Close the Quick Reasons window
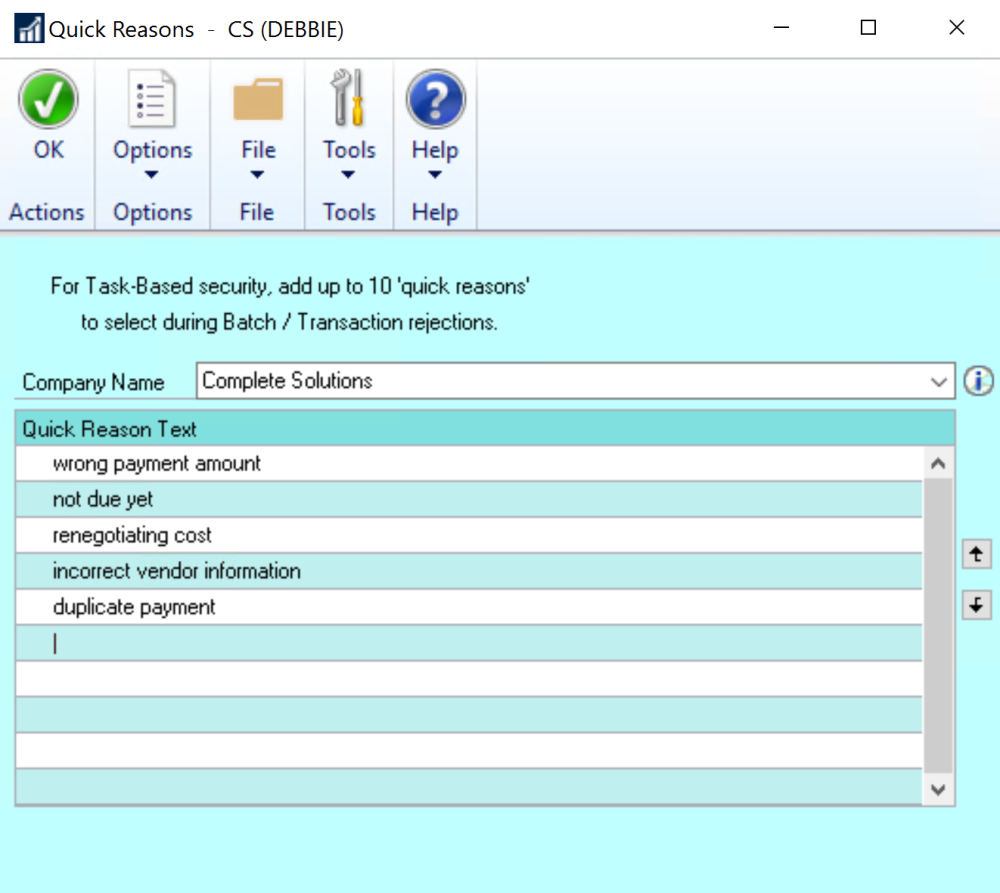The height and width of the screenshot is (893, 1000). (x=957, y=27)
